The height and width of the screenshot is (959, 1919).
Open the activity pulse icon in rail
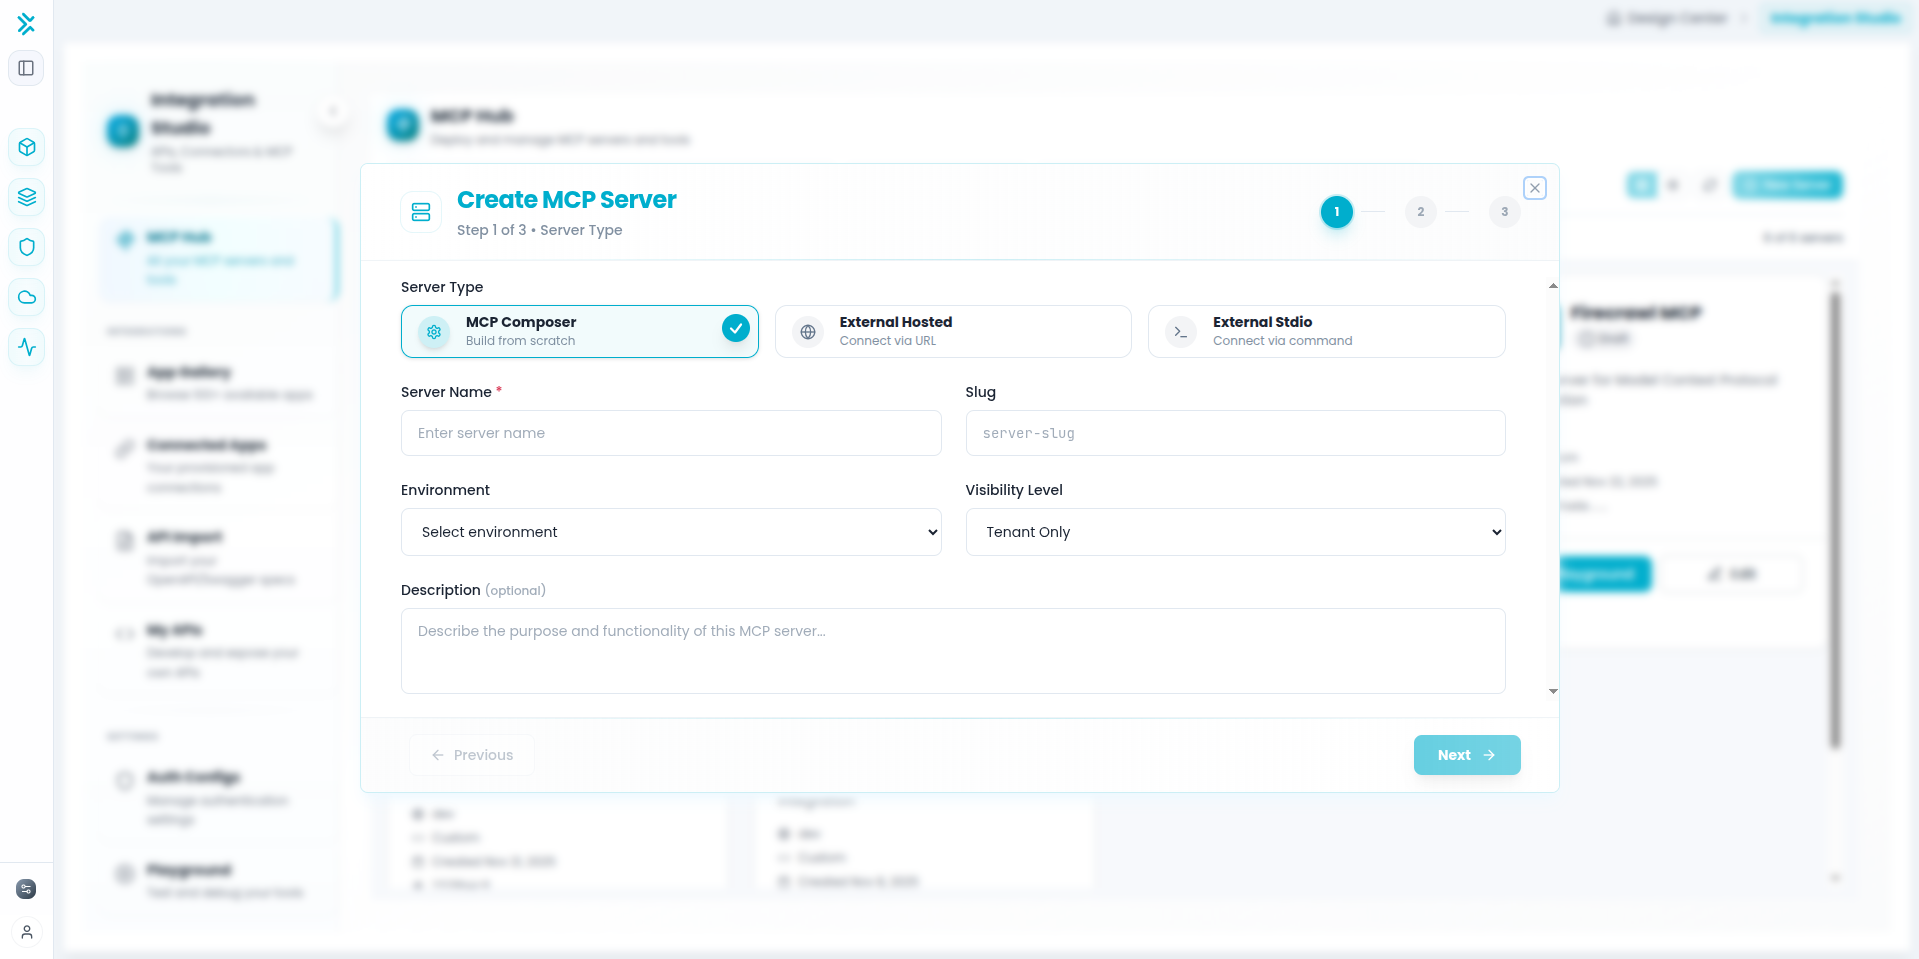27,347
